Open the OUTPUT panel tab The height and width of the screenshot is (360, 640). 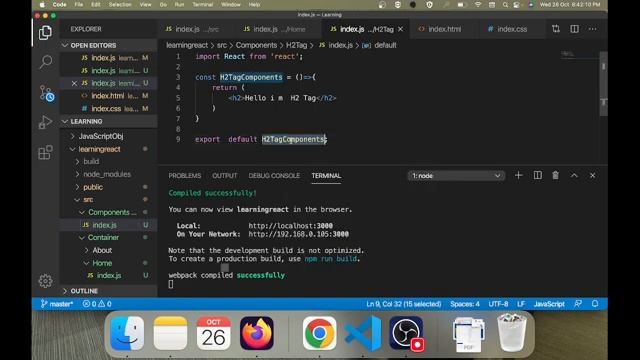point(224,176)
